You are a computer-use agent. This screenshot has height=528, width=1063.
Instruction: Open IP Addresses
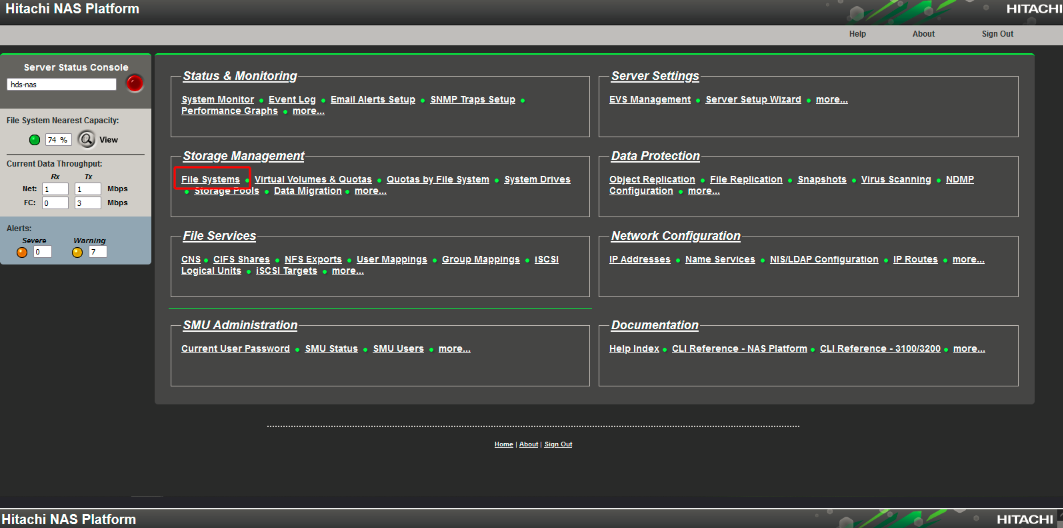point(640,260)
